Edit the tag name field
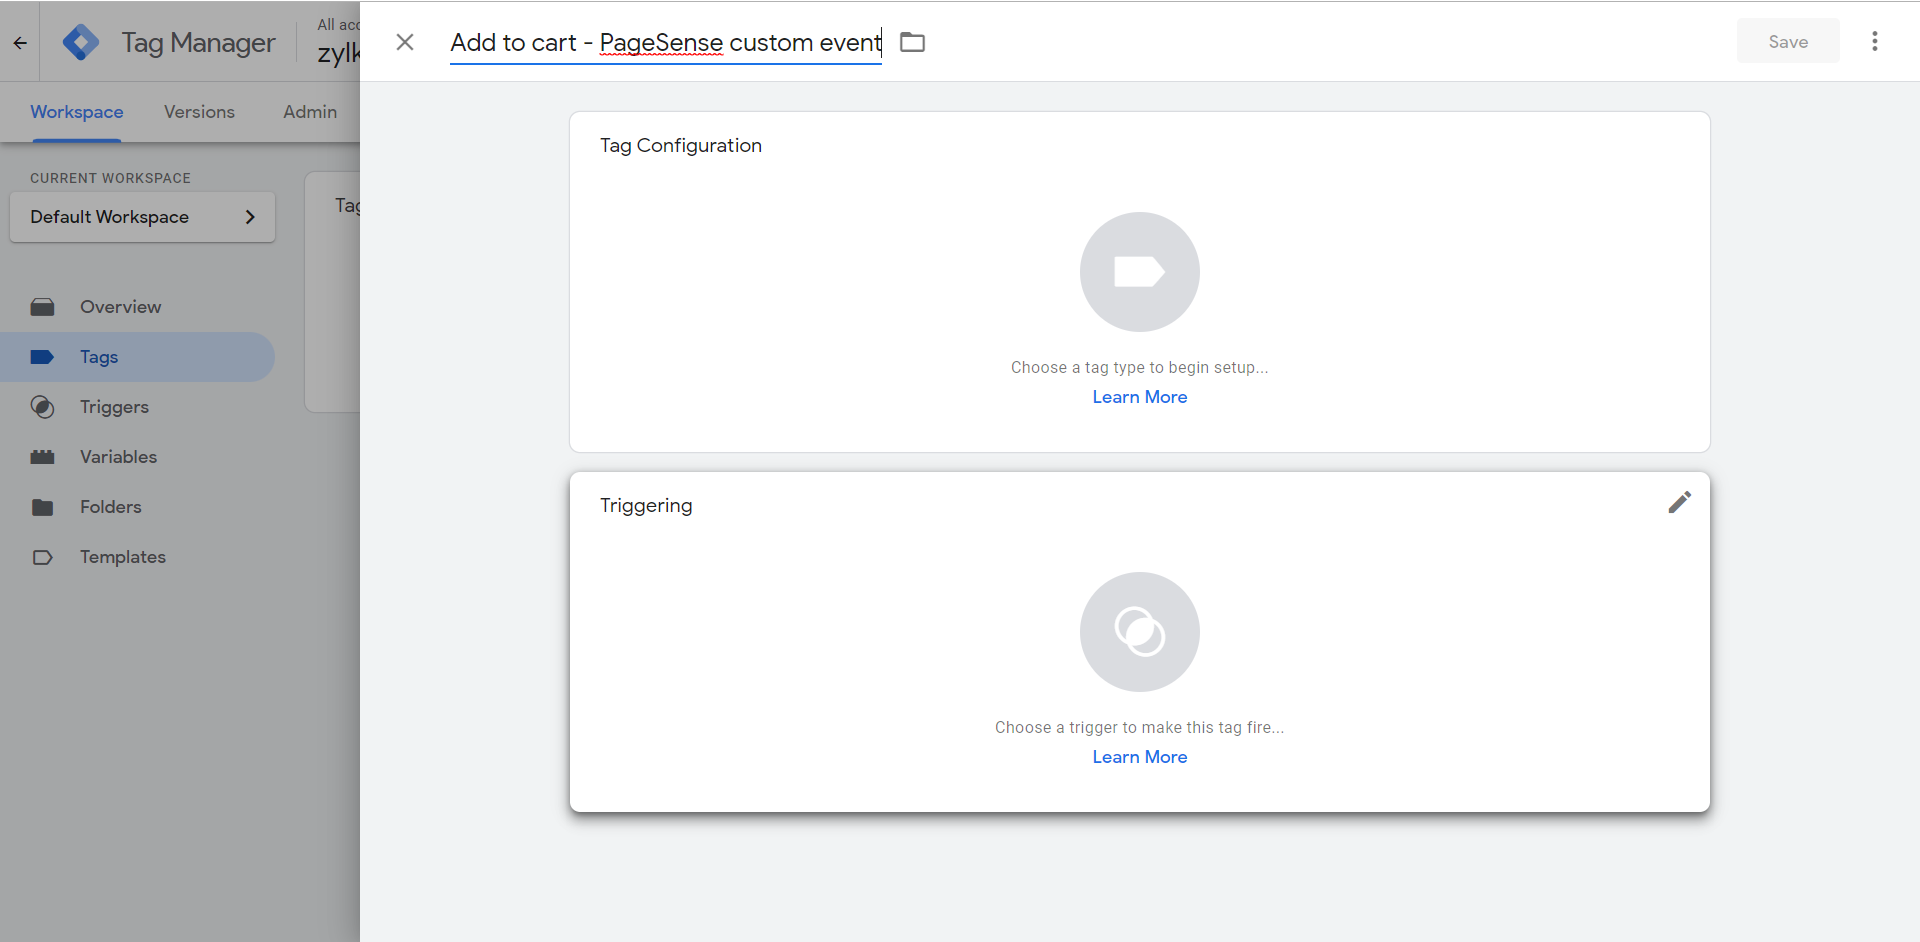1920x942 pixels. click(666, 43)
